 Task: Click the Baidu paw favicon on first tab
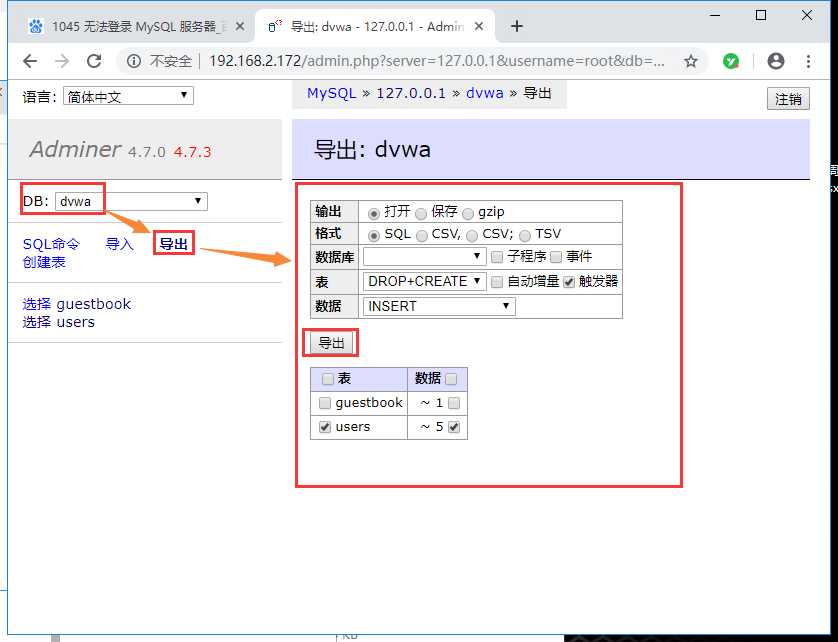(36, 26)
